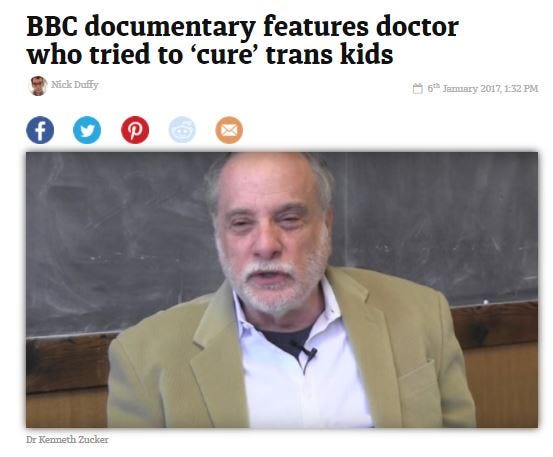
Task: Click the 6th January 2017 date text
Action: point(463,89)
